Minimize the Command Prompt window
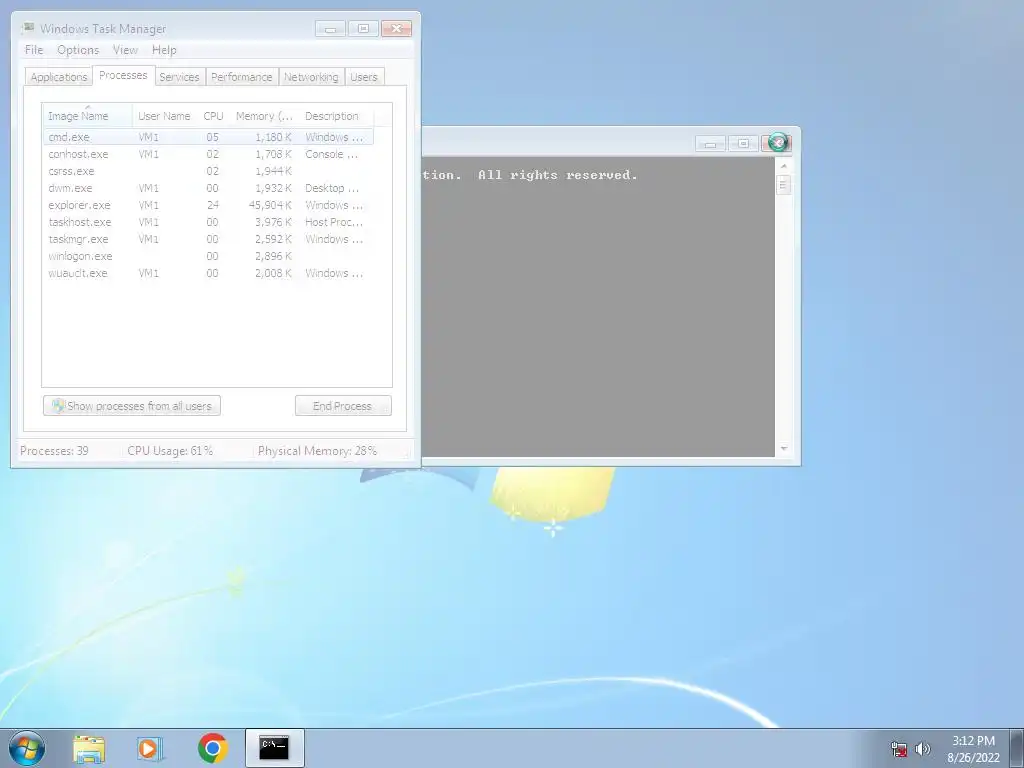1024x768 pixels. (711, 144)
